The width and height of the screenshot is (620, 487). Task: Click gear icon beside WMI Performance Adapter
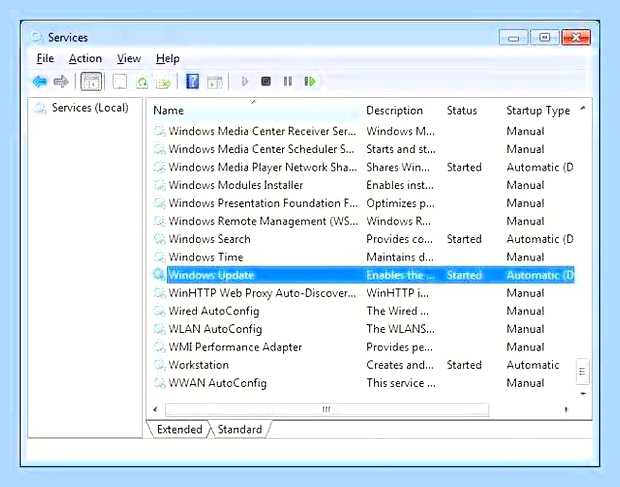coord(159,347)
